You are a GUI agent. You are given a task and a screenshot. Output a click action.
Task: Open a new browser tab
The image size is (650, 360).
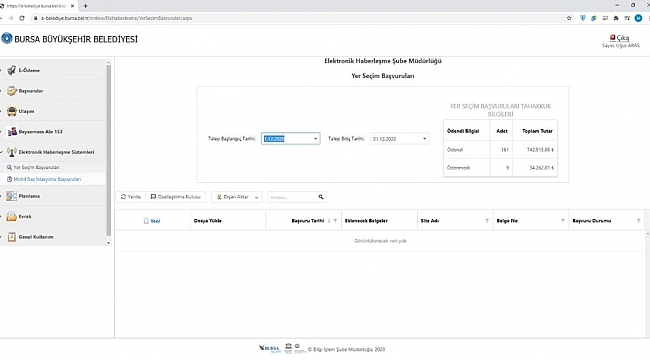coord(85,6)
